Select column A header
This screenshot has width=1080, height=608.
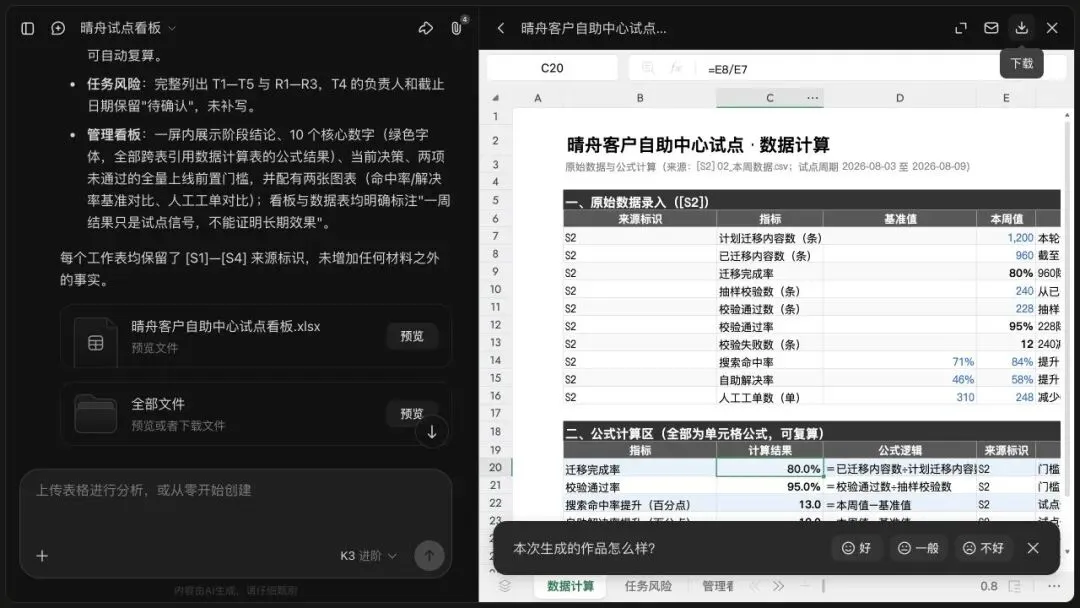tap(537, 98)
